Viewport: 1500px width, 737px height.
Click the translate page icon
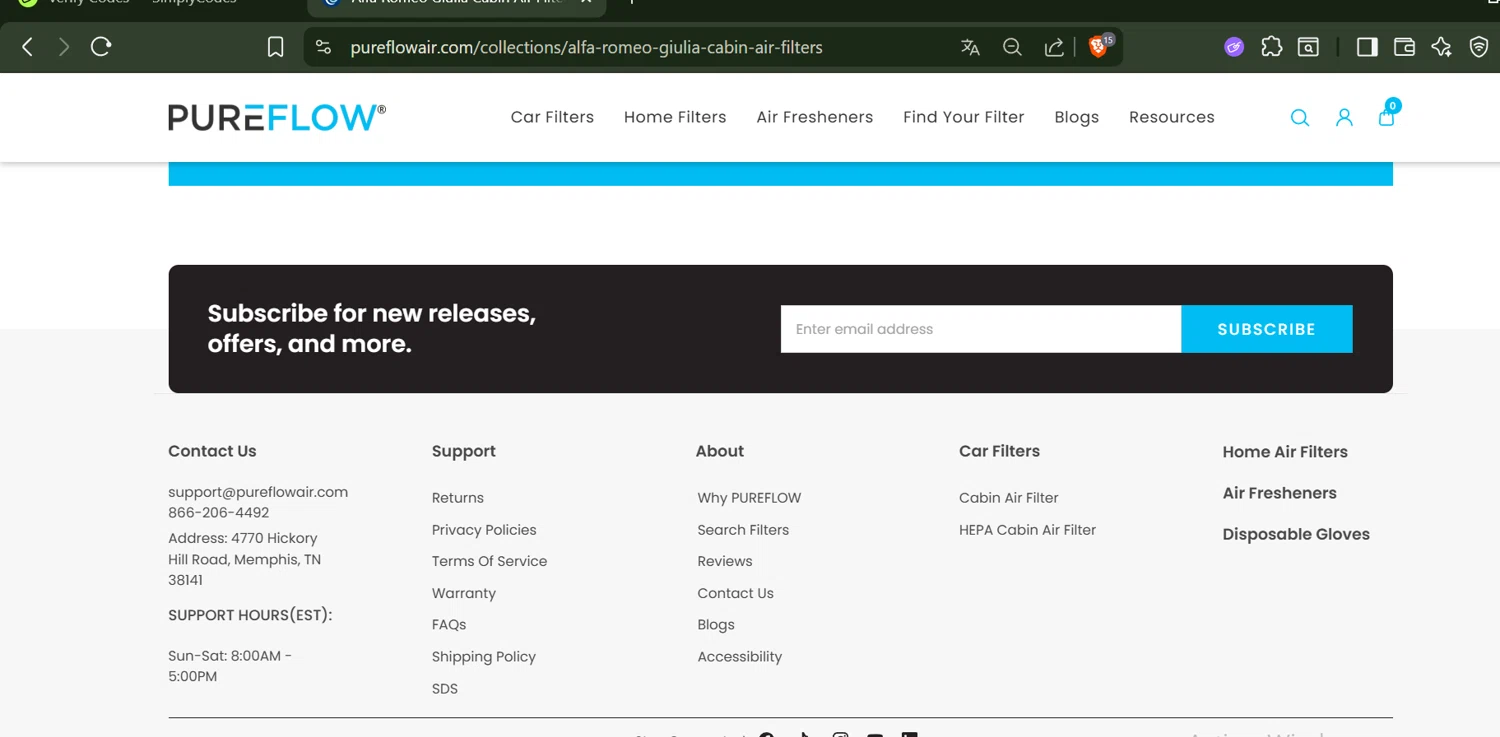pyautogui.click(x=970, y=47)
